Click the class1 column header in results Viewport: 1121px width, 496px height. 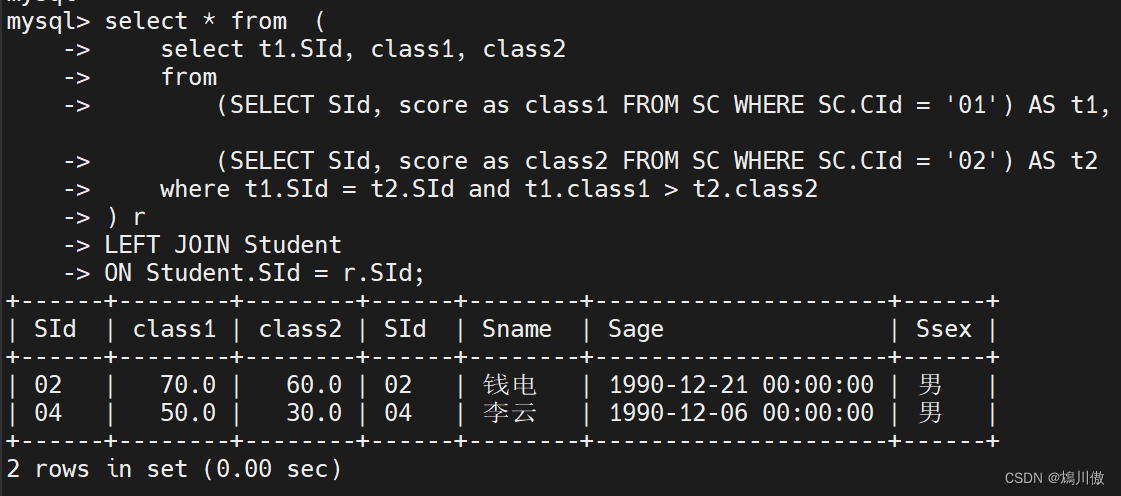(174, 329)
